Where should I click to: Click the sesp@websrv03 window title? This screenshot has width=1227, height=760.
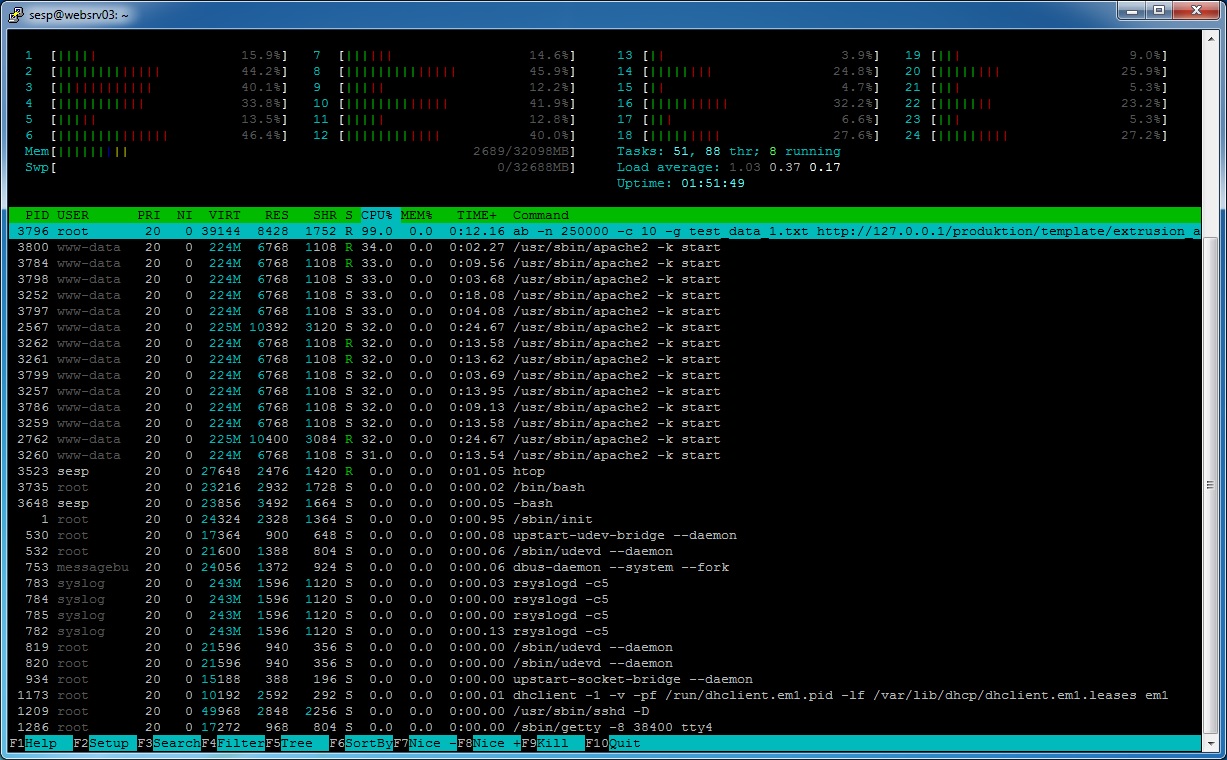(78, 13)
